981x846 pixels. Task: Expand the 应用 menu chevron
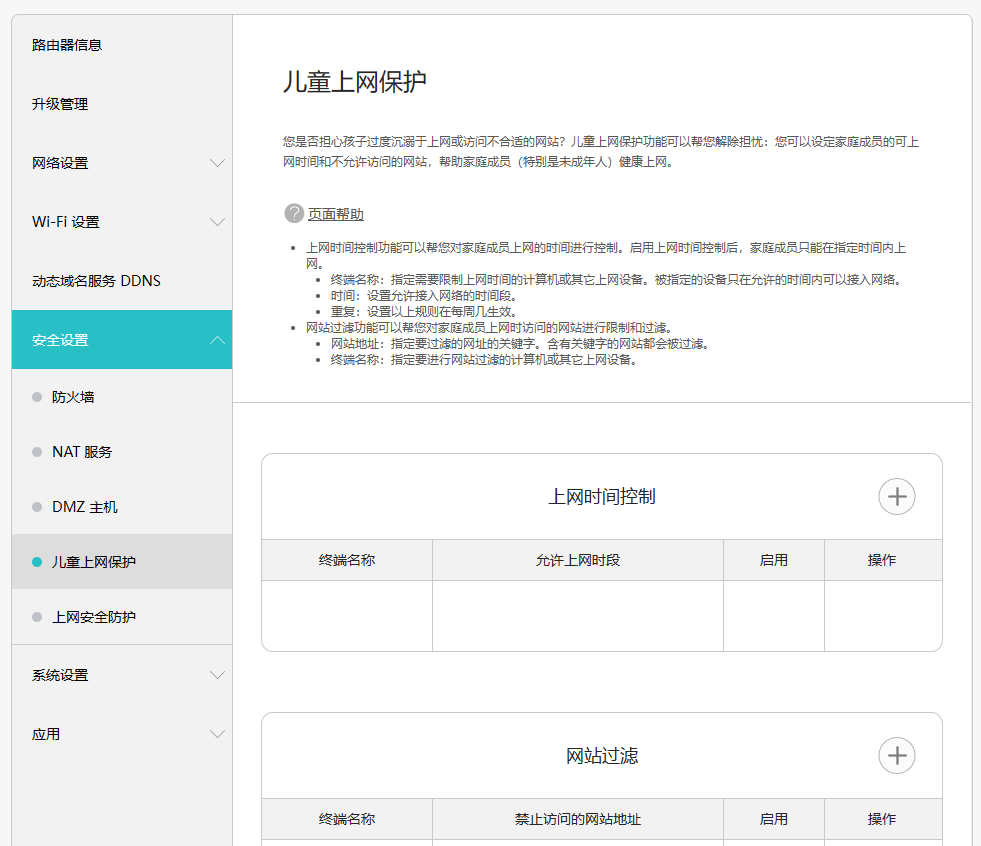tap(217, 734)
